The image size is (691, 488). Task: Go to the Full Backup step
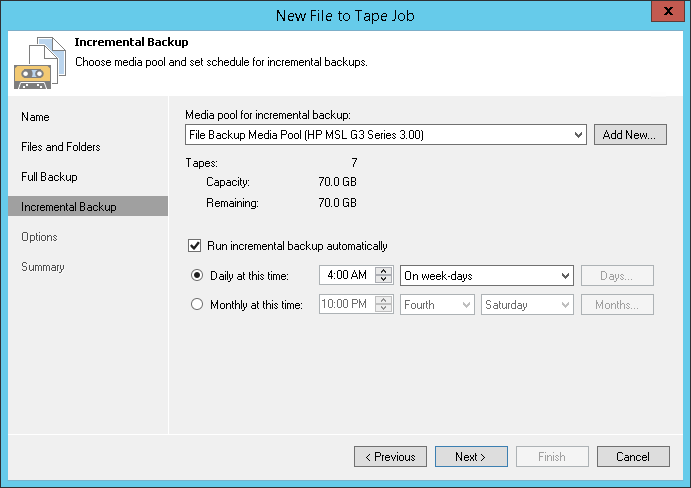(49, 177)
